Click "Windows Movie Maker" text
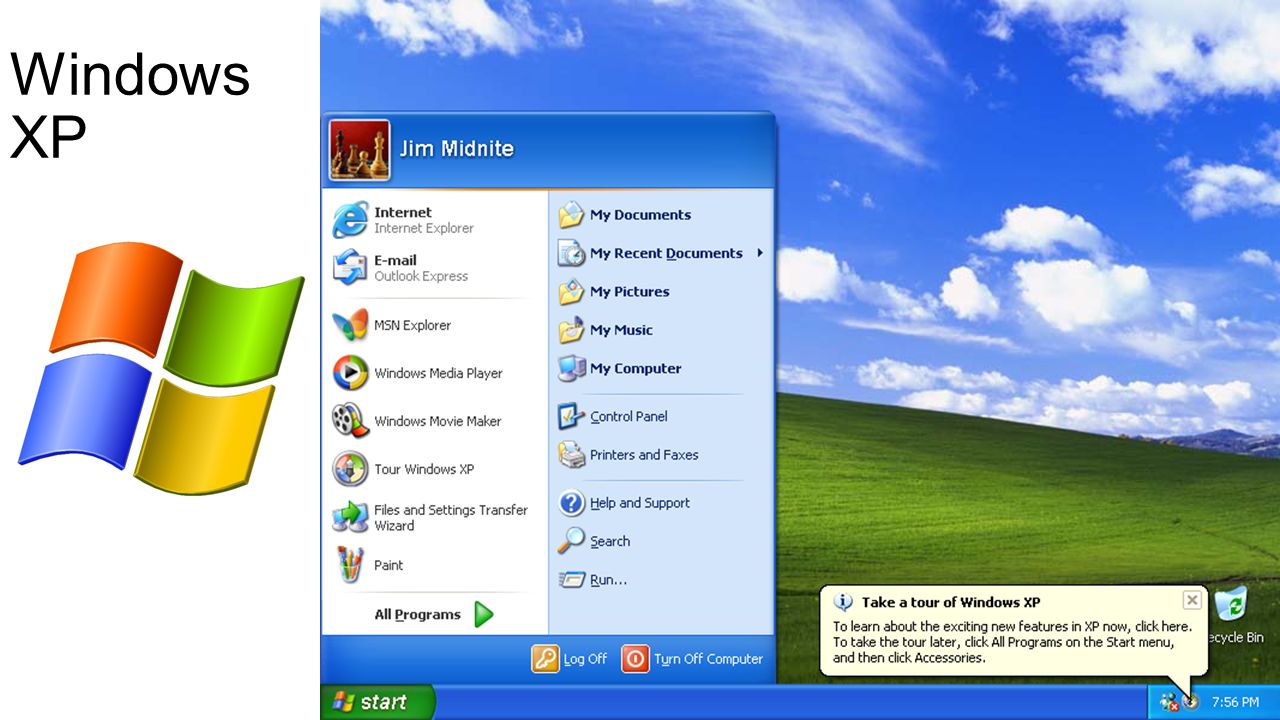 point(438,421)
